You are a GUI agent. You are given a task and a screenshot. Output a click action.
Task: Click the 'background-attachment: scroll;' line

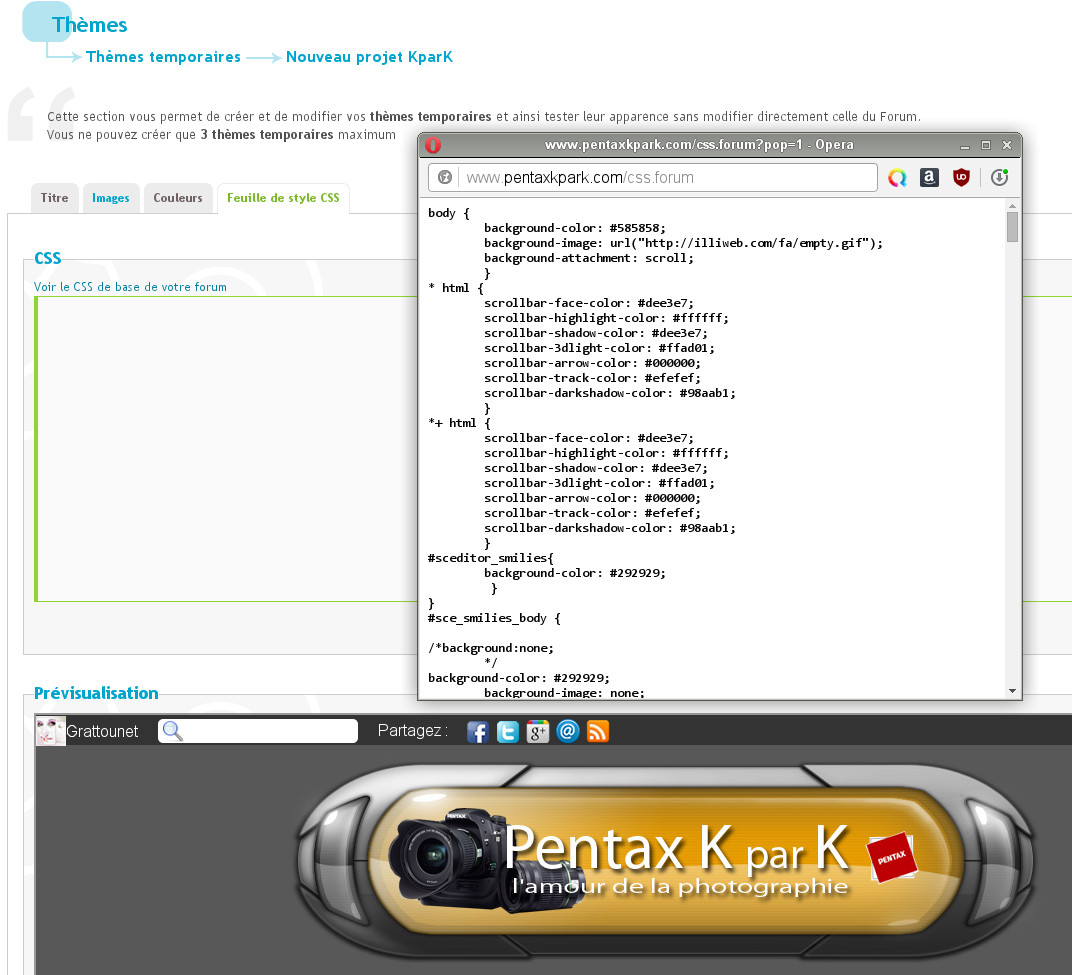click(x=589, y=258)
